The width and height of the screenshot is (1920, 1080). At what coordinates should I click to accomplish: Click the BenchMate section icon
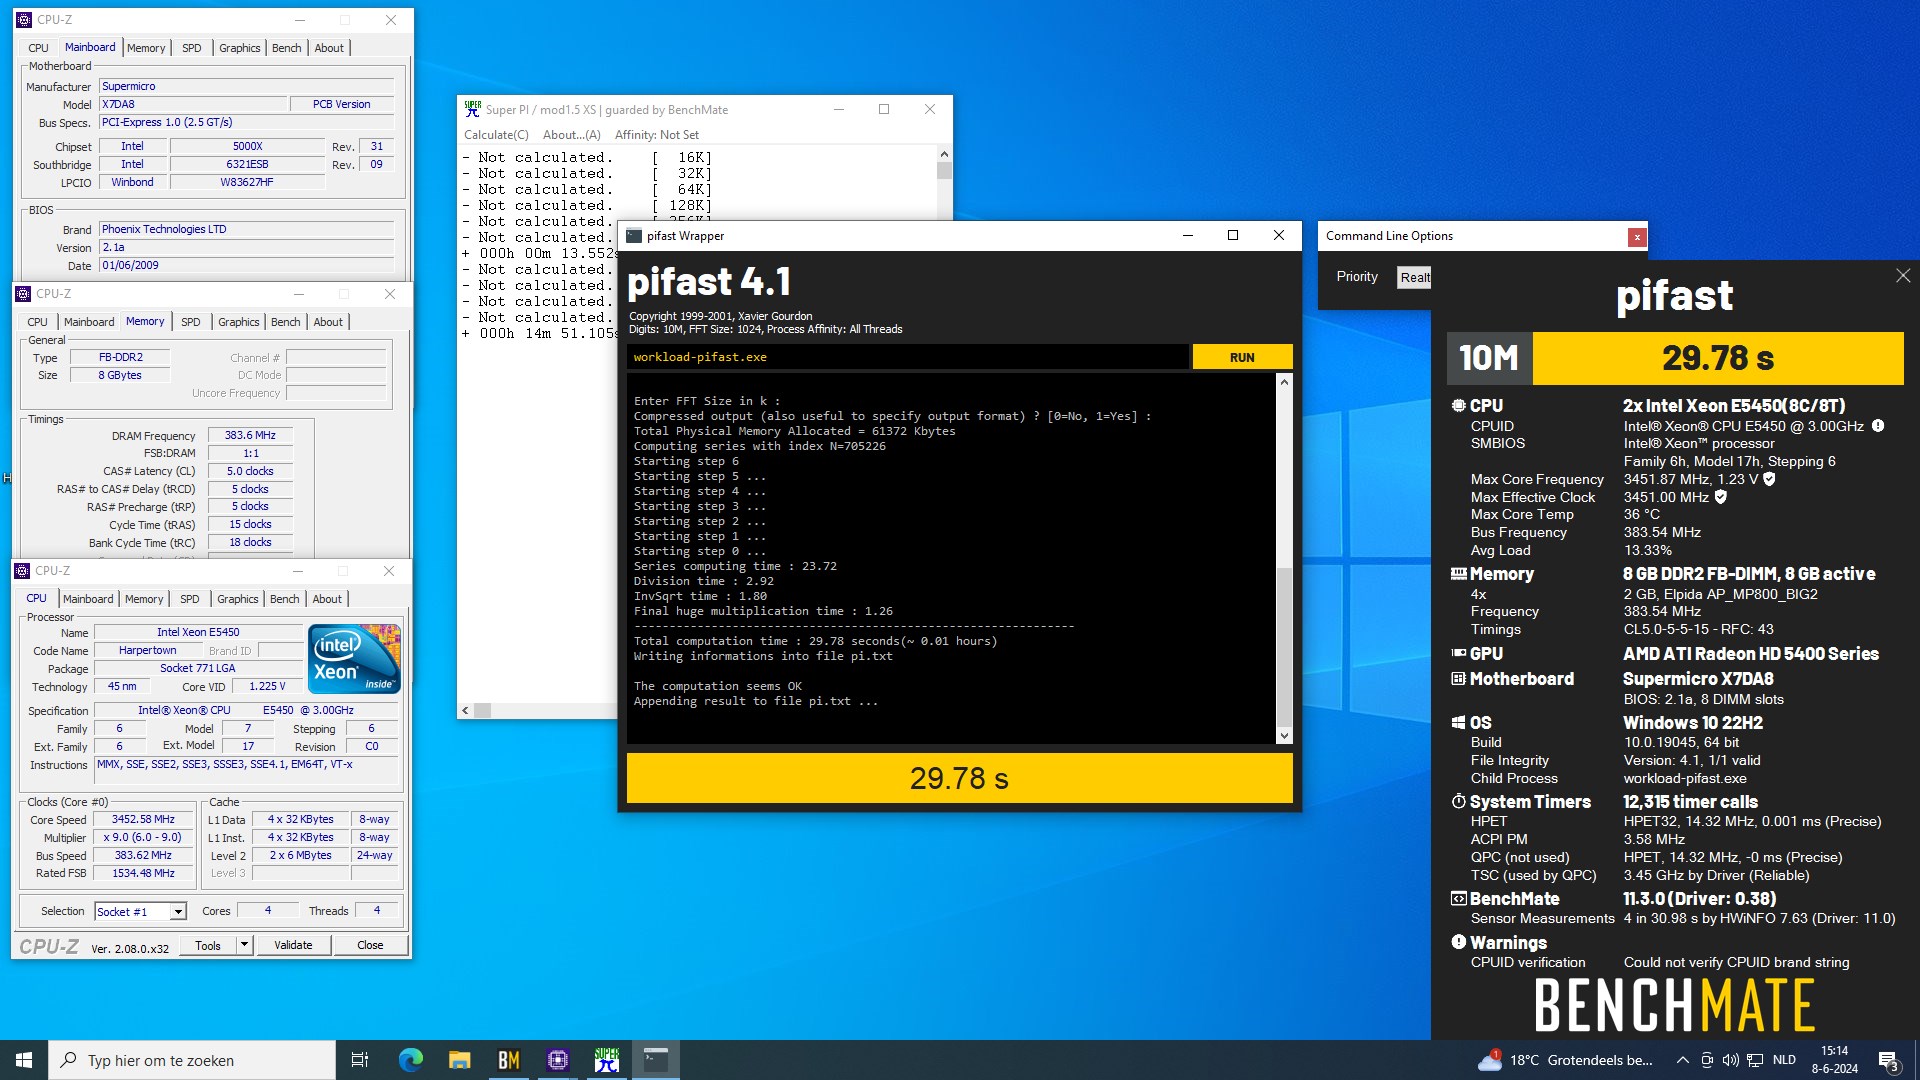1458,898
